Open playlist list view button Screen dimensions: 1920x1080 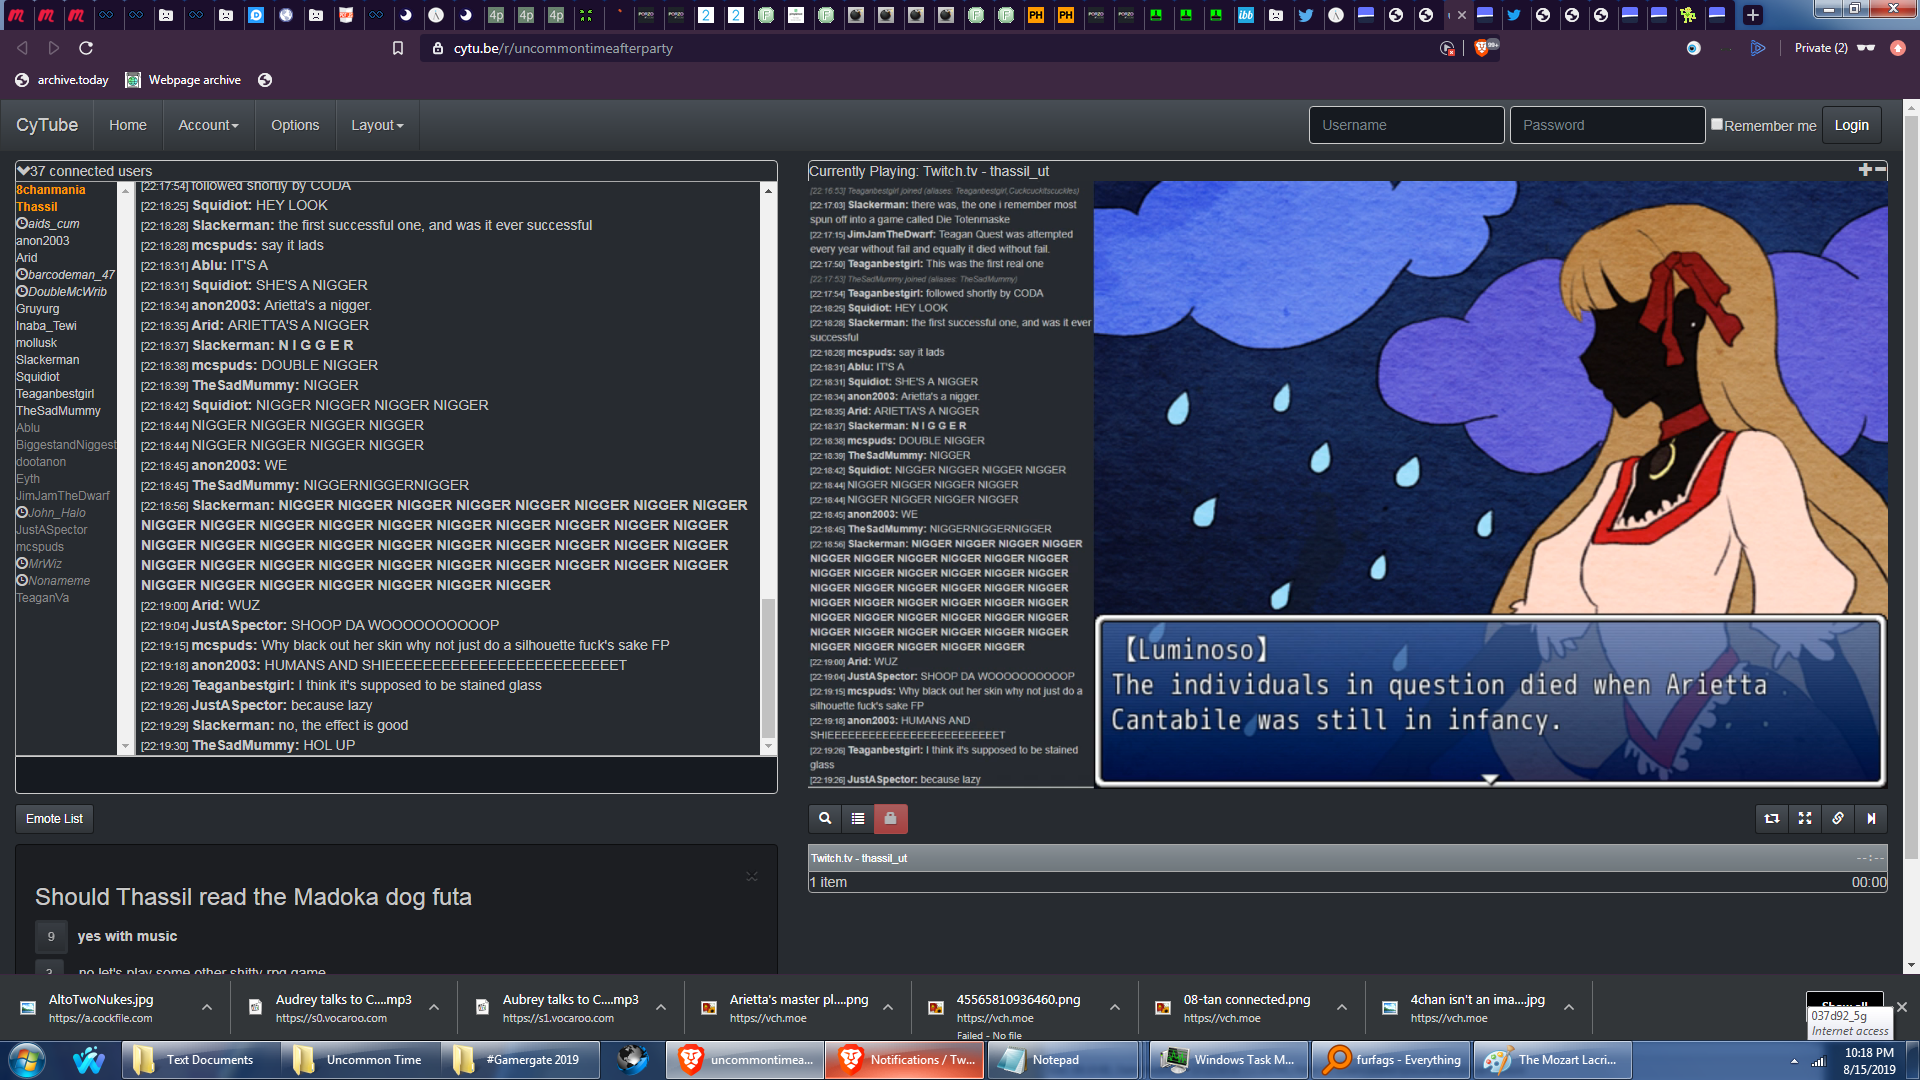coord(858,818)
